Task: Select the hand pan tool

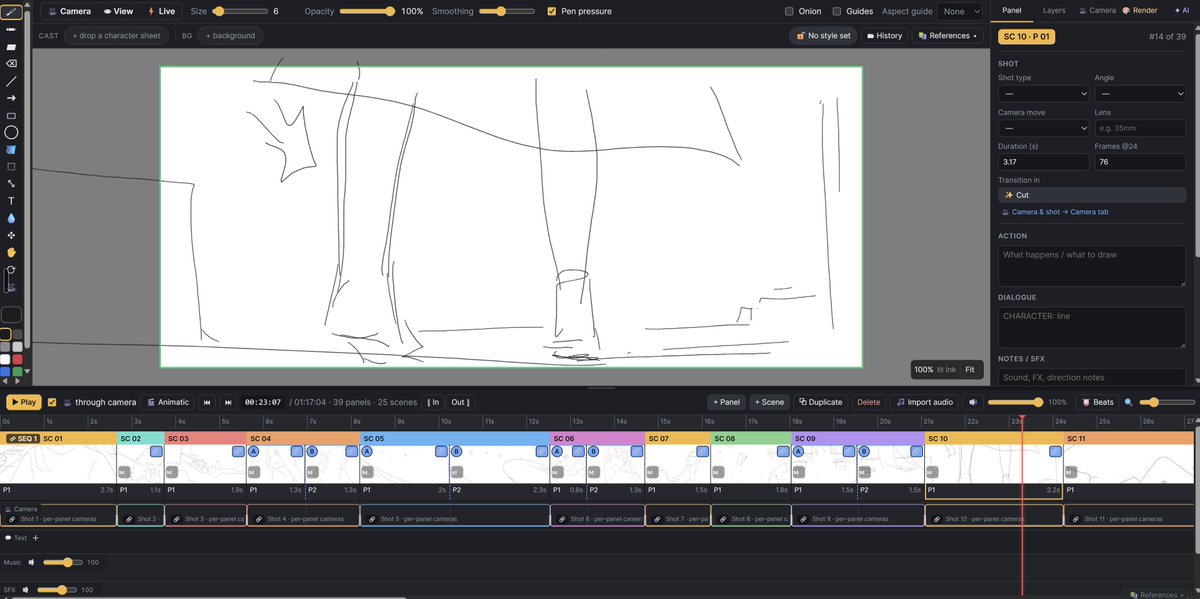Action: [x=11, y=252]
